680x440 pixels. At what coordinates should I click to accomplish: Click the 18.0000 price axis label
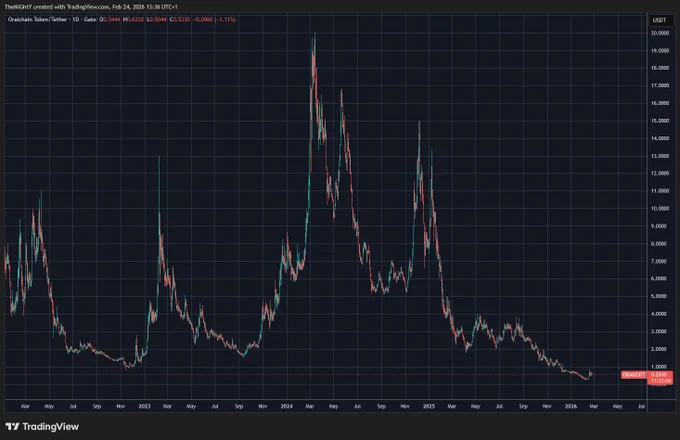tap(660, 68)
